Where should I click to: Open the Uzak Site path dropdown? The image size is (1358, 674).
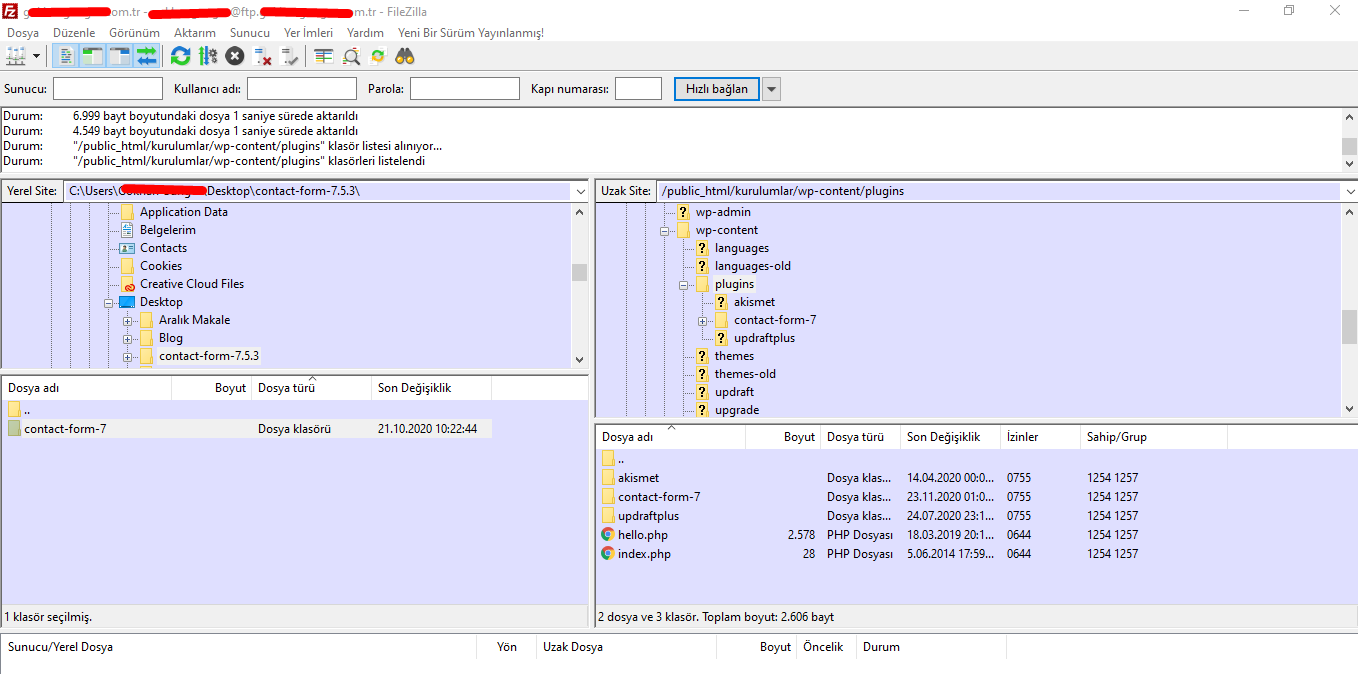pos(1350,191)
